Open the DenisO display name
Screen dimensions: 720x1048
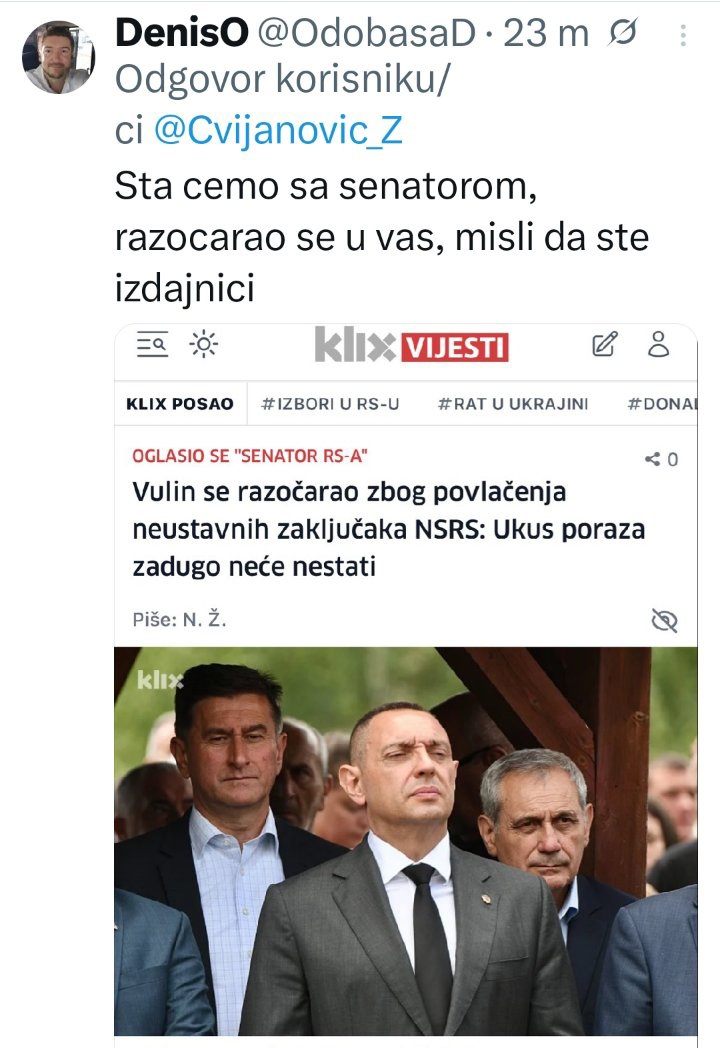tap(182, 33)
